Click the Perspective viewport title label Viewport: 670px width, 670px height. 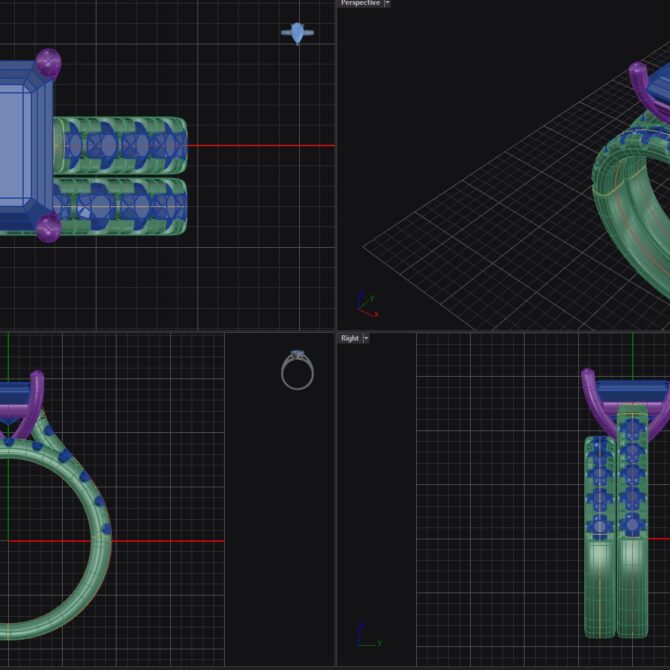point(360,3)
